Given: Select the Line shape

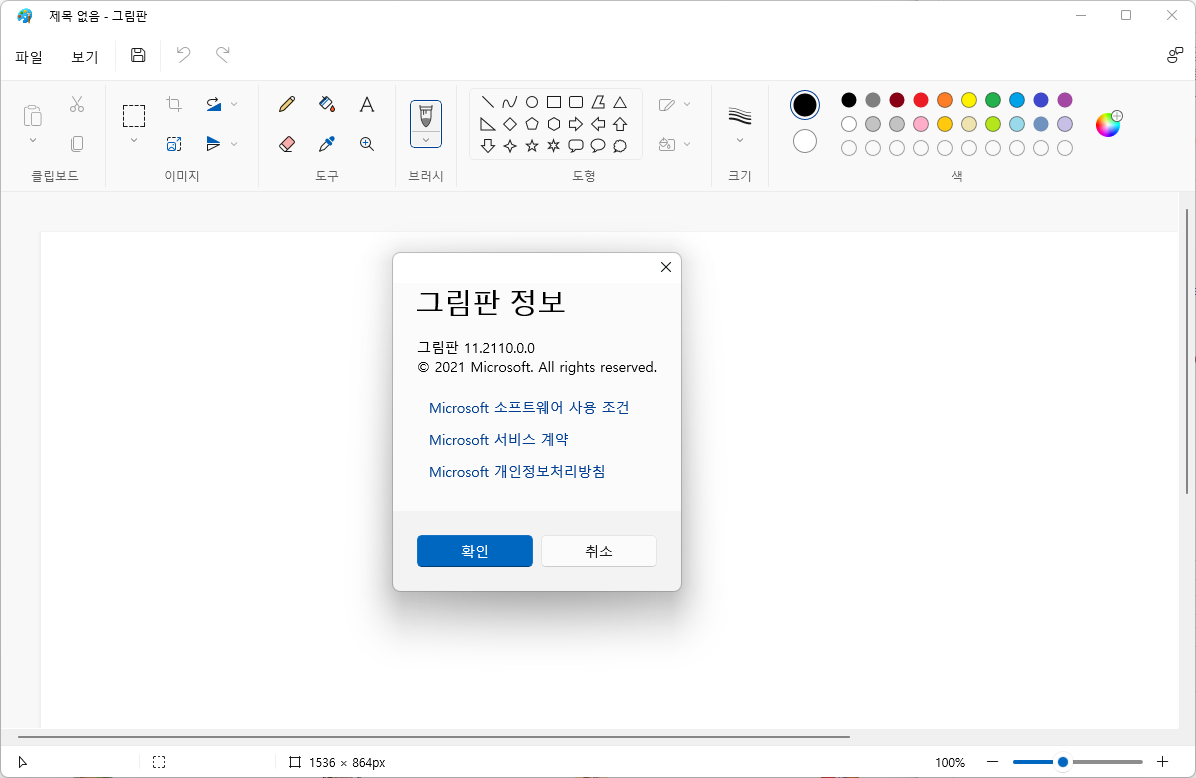Looking at the screenshot, I should (x=487, y=101).
